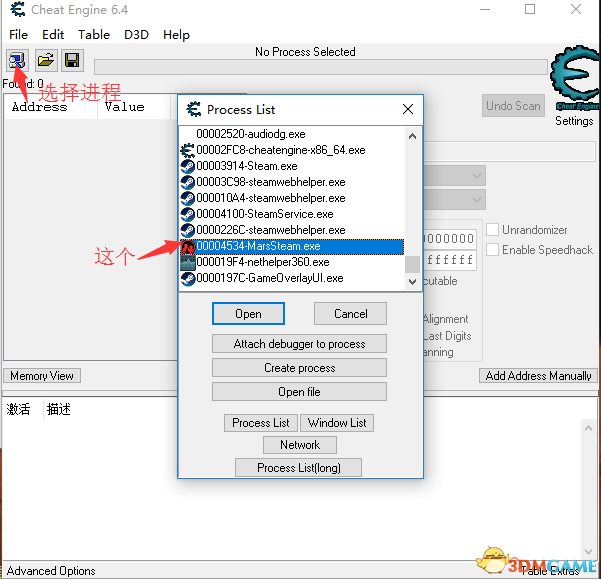Toggle Enable Speedhack checkbox
The image size is (601, 579).
[492, 249]
